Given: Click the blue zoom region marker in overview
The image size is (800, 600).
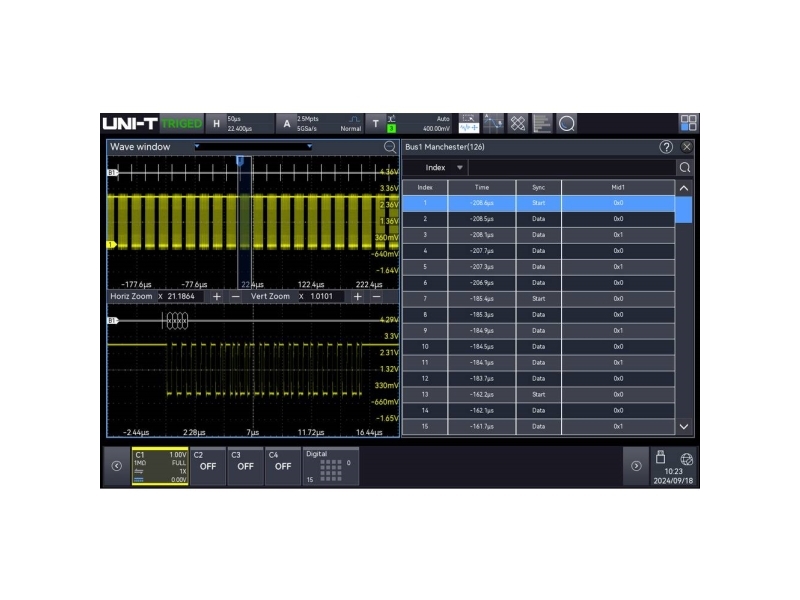Looking at the screenshot, I should click(244, 222).
